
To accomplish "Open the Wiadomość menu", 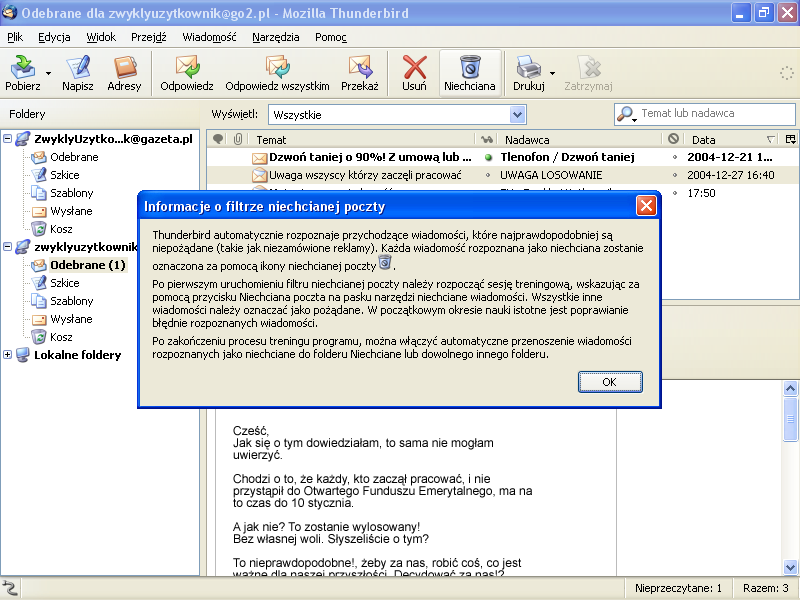I will [209, 37].
